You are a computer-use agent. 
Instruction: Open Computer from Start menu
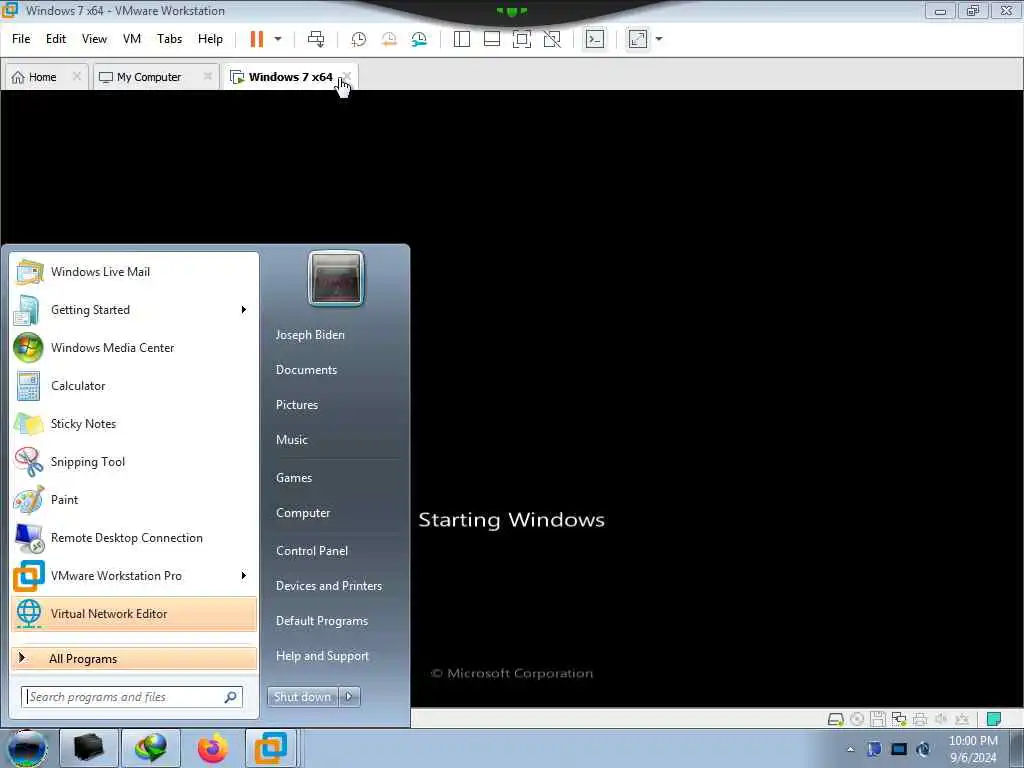click(x=303, y=513)
